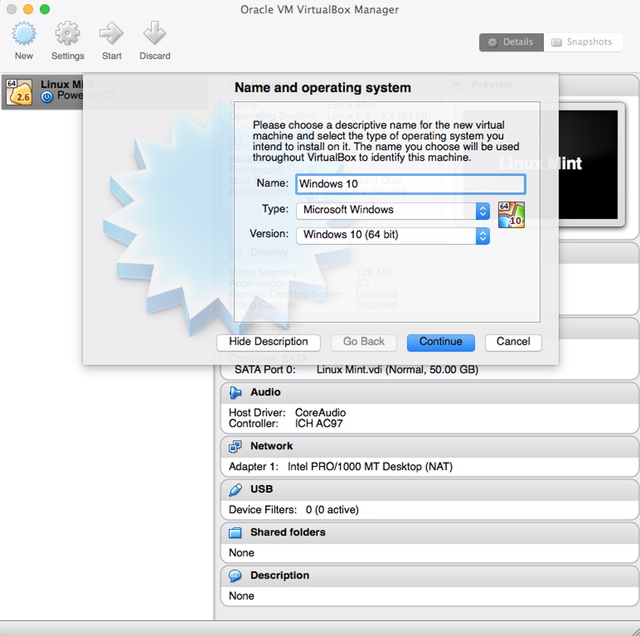Click the Start arrow toolbar icon
This screenshot has width=640, height=636.
click(111, 33)
